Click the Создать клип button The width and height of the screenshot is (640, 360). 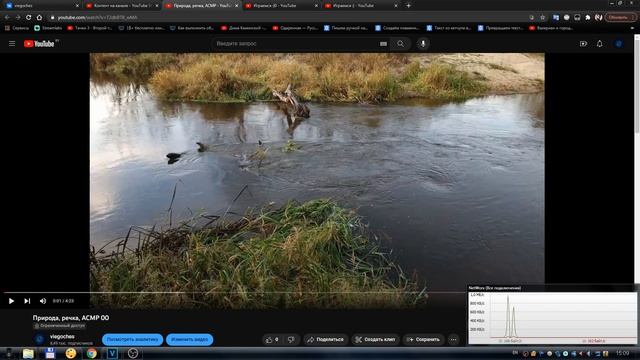coord(375,339)
